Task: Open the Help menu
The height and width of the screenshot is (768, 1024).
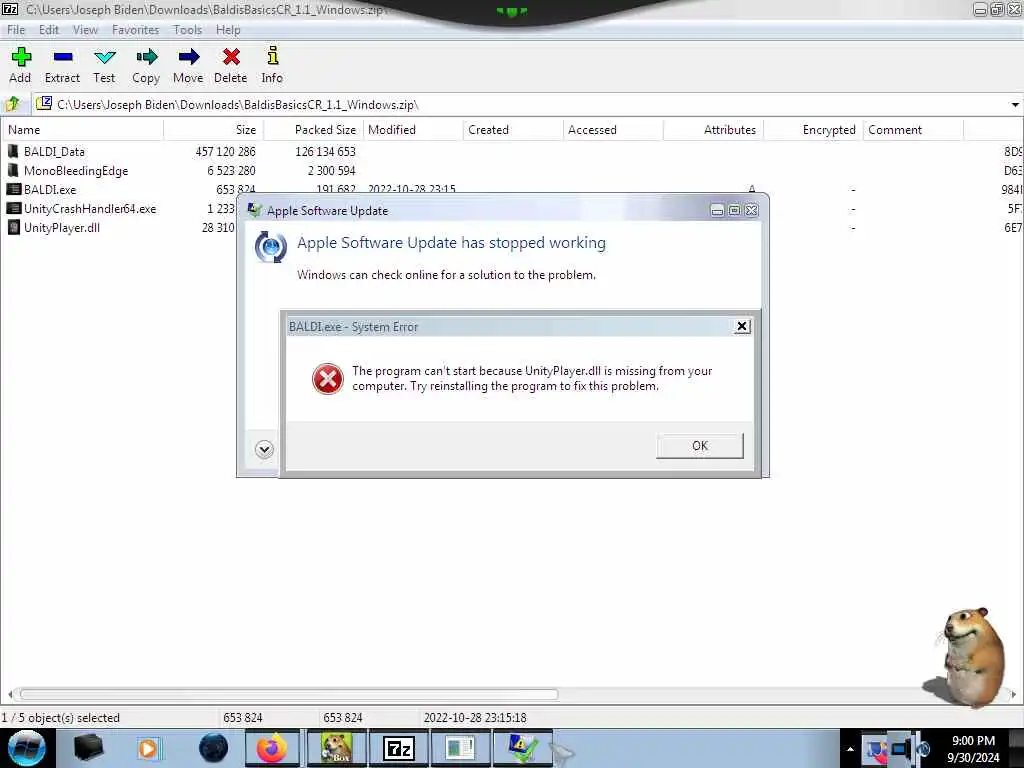Action: pos(228,29)
